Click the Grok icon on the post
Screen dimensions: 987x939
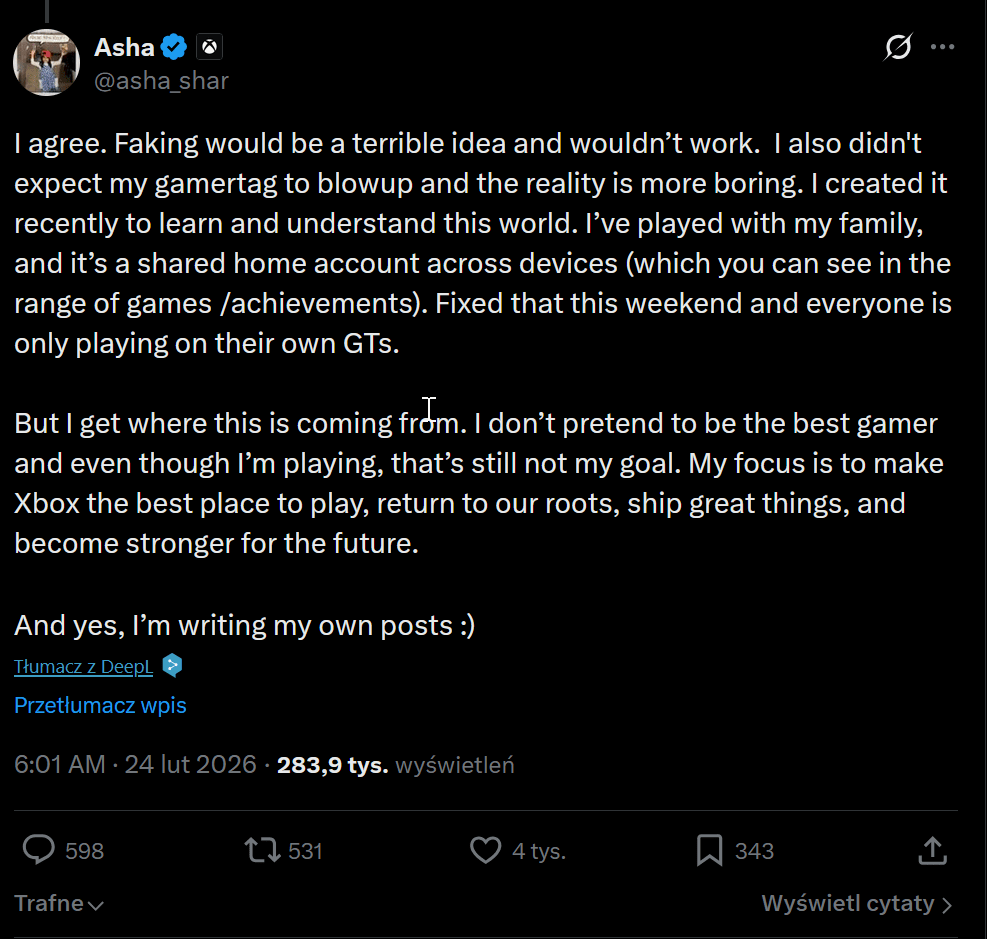(898, 47)
